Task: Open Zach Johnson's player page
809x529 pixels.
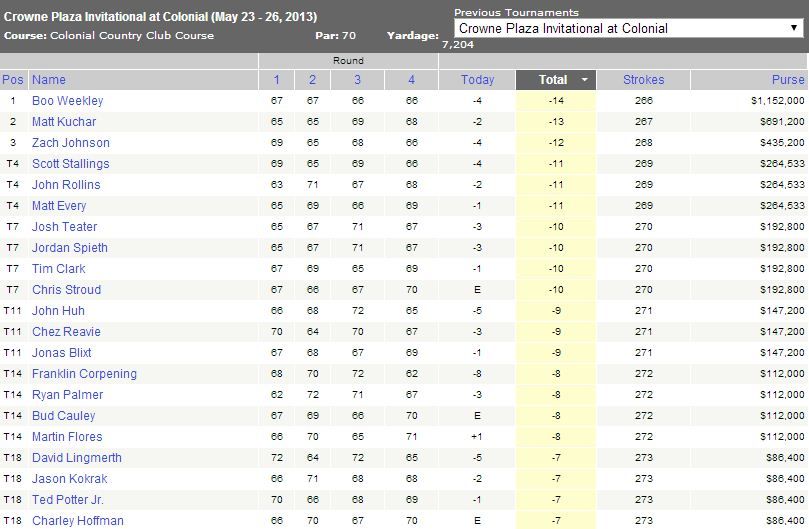Action: pyautogui.click(x=71, y=142)
